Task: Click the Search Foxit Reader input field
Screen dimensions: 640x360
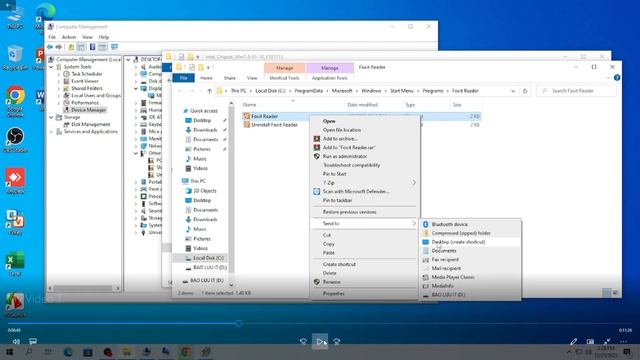Action: [x=576, y=91]
